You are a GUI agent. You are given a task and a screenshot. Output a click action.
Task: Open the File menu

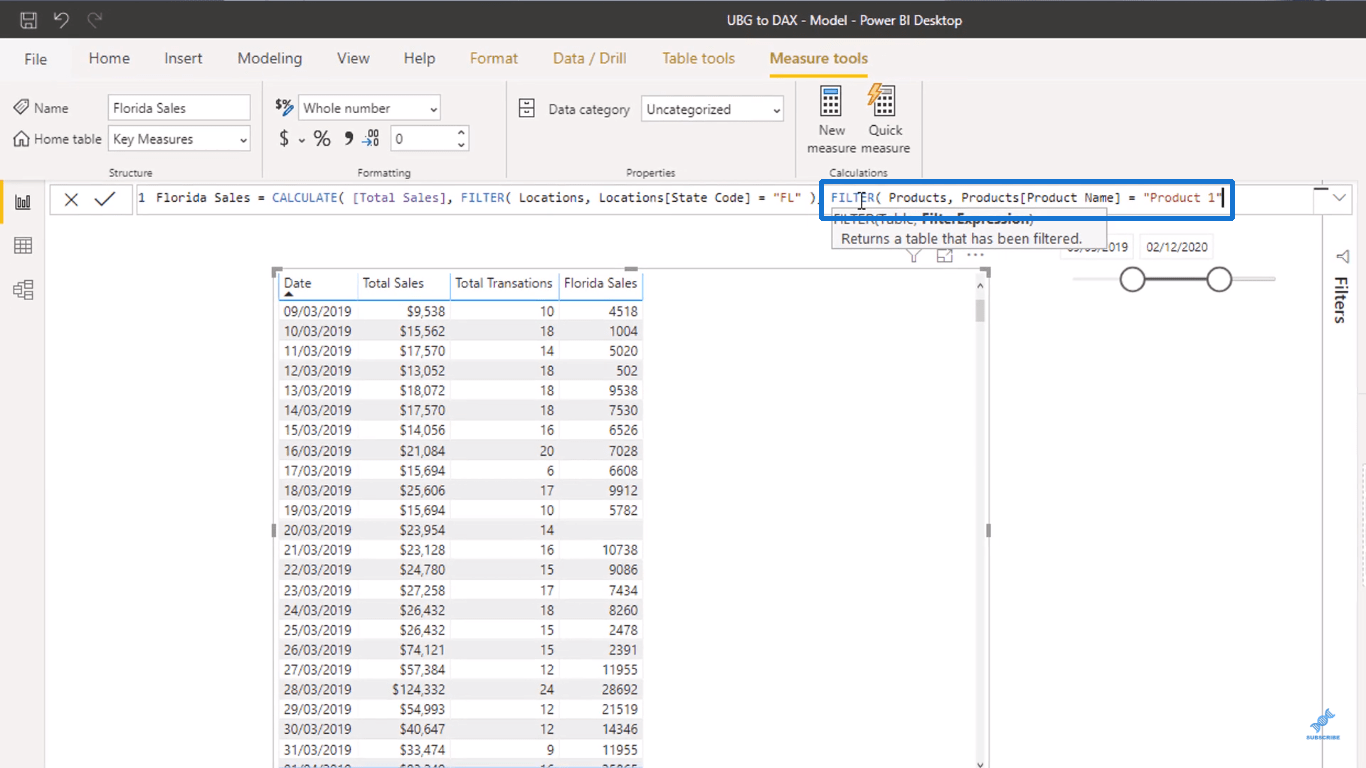coord(36,59)
